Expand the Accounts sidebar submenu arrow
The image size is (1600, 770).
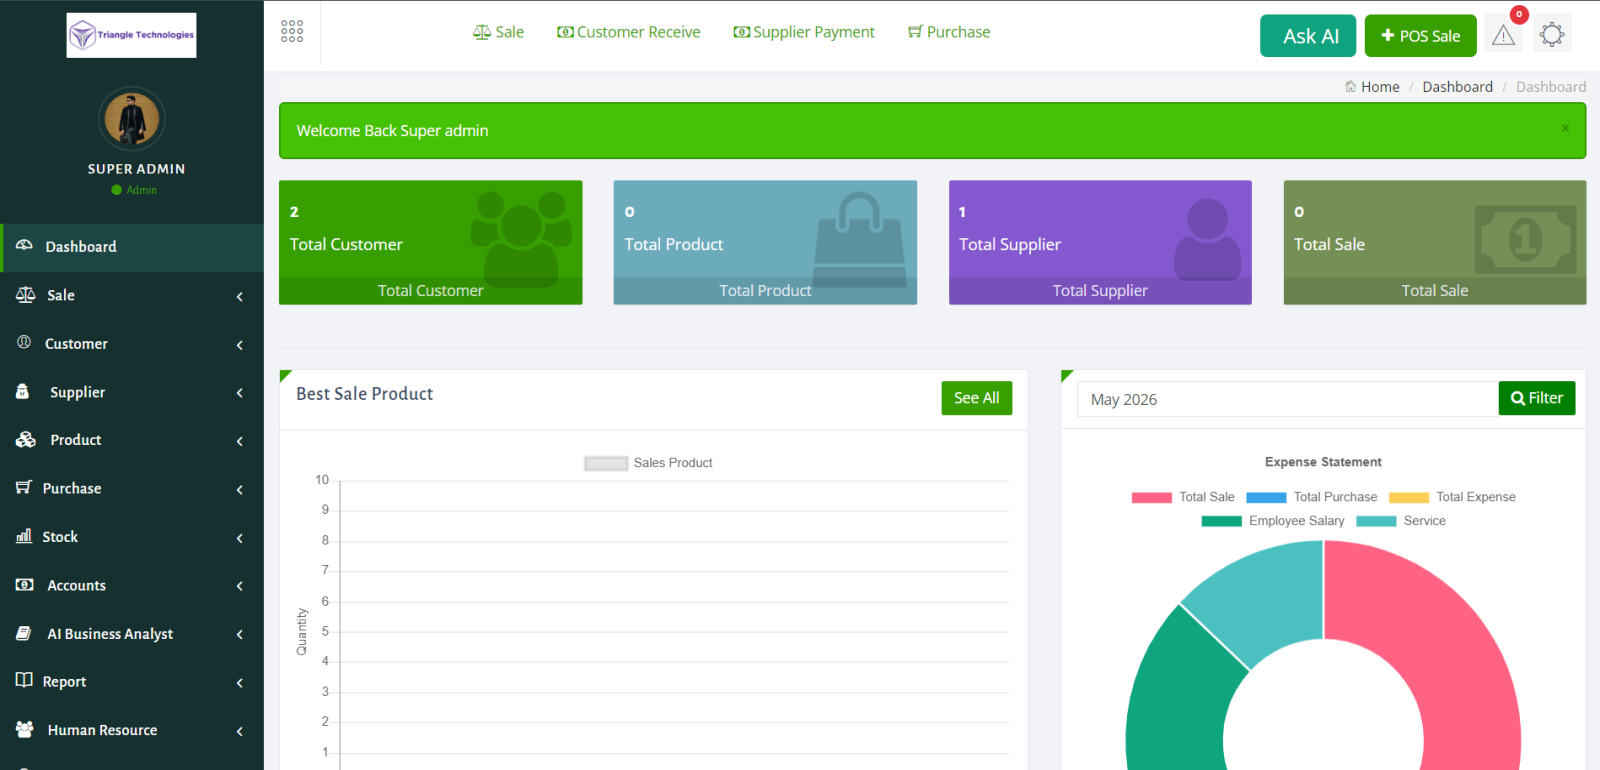(240, 586)
